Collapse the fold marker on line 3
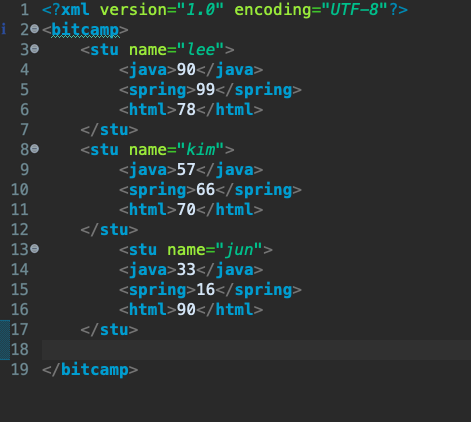The image size is (471, 422). coord(34,49)
